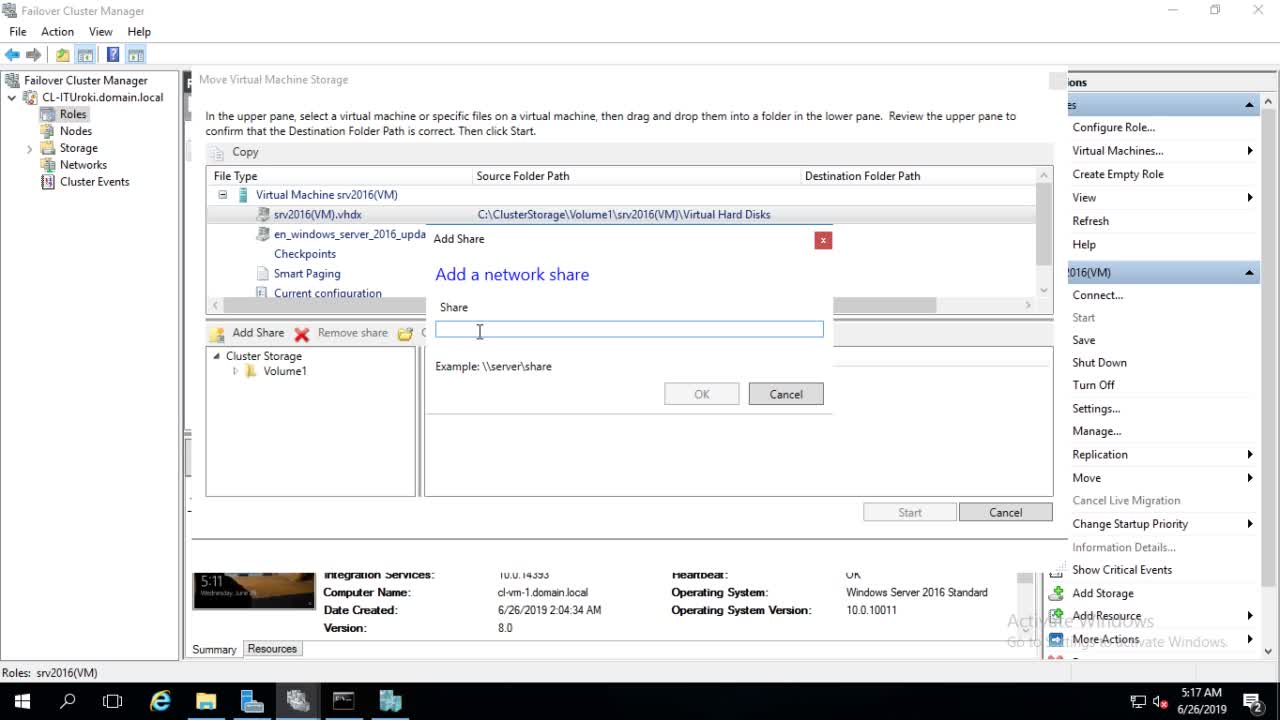
Task: Click Cancel in Add Share dialog
Action: point(786,394)
